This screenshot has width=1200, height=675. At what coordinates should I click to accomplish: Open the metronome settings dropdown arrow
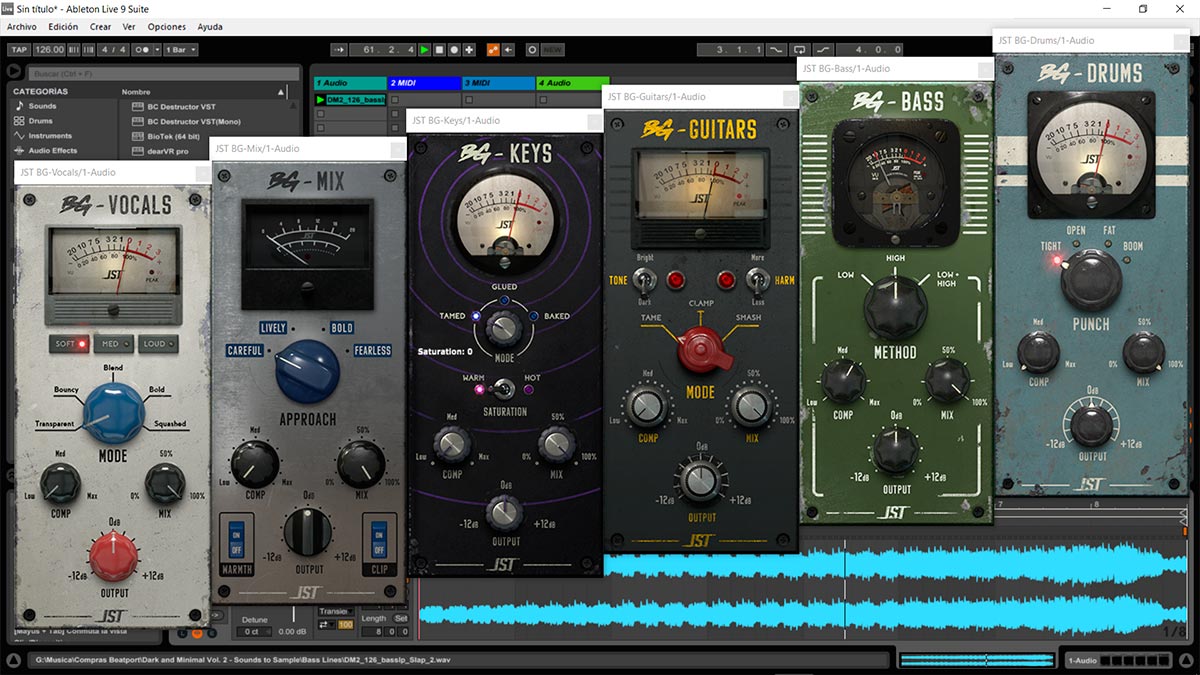pos(157,49)
